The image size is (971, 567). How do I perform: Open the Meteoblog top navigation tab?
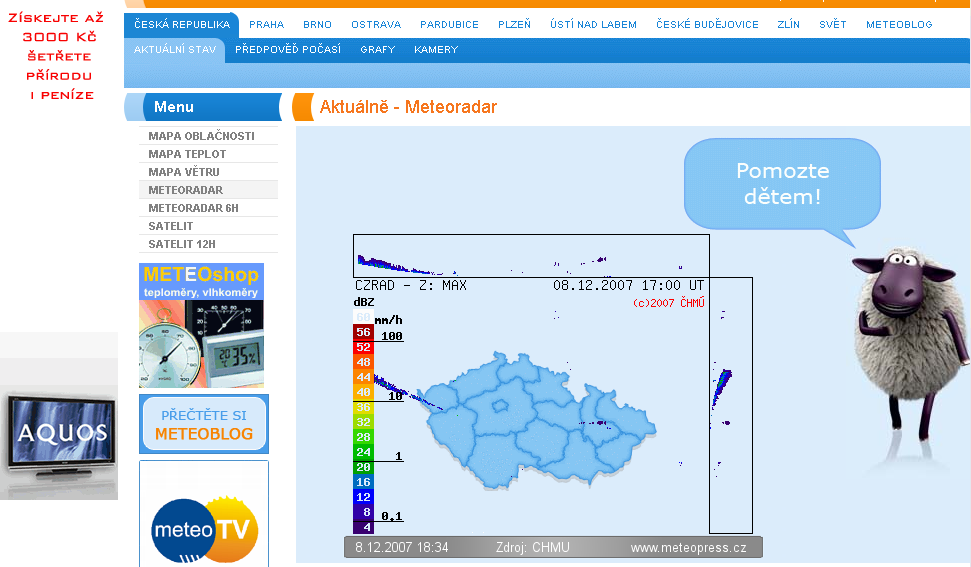898,24
